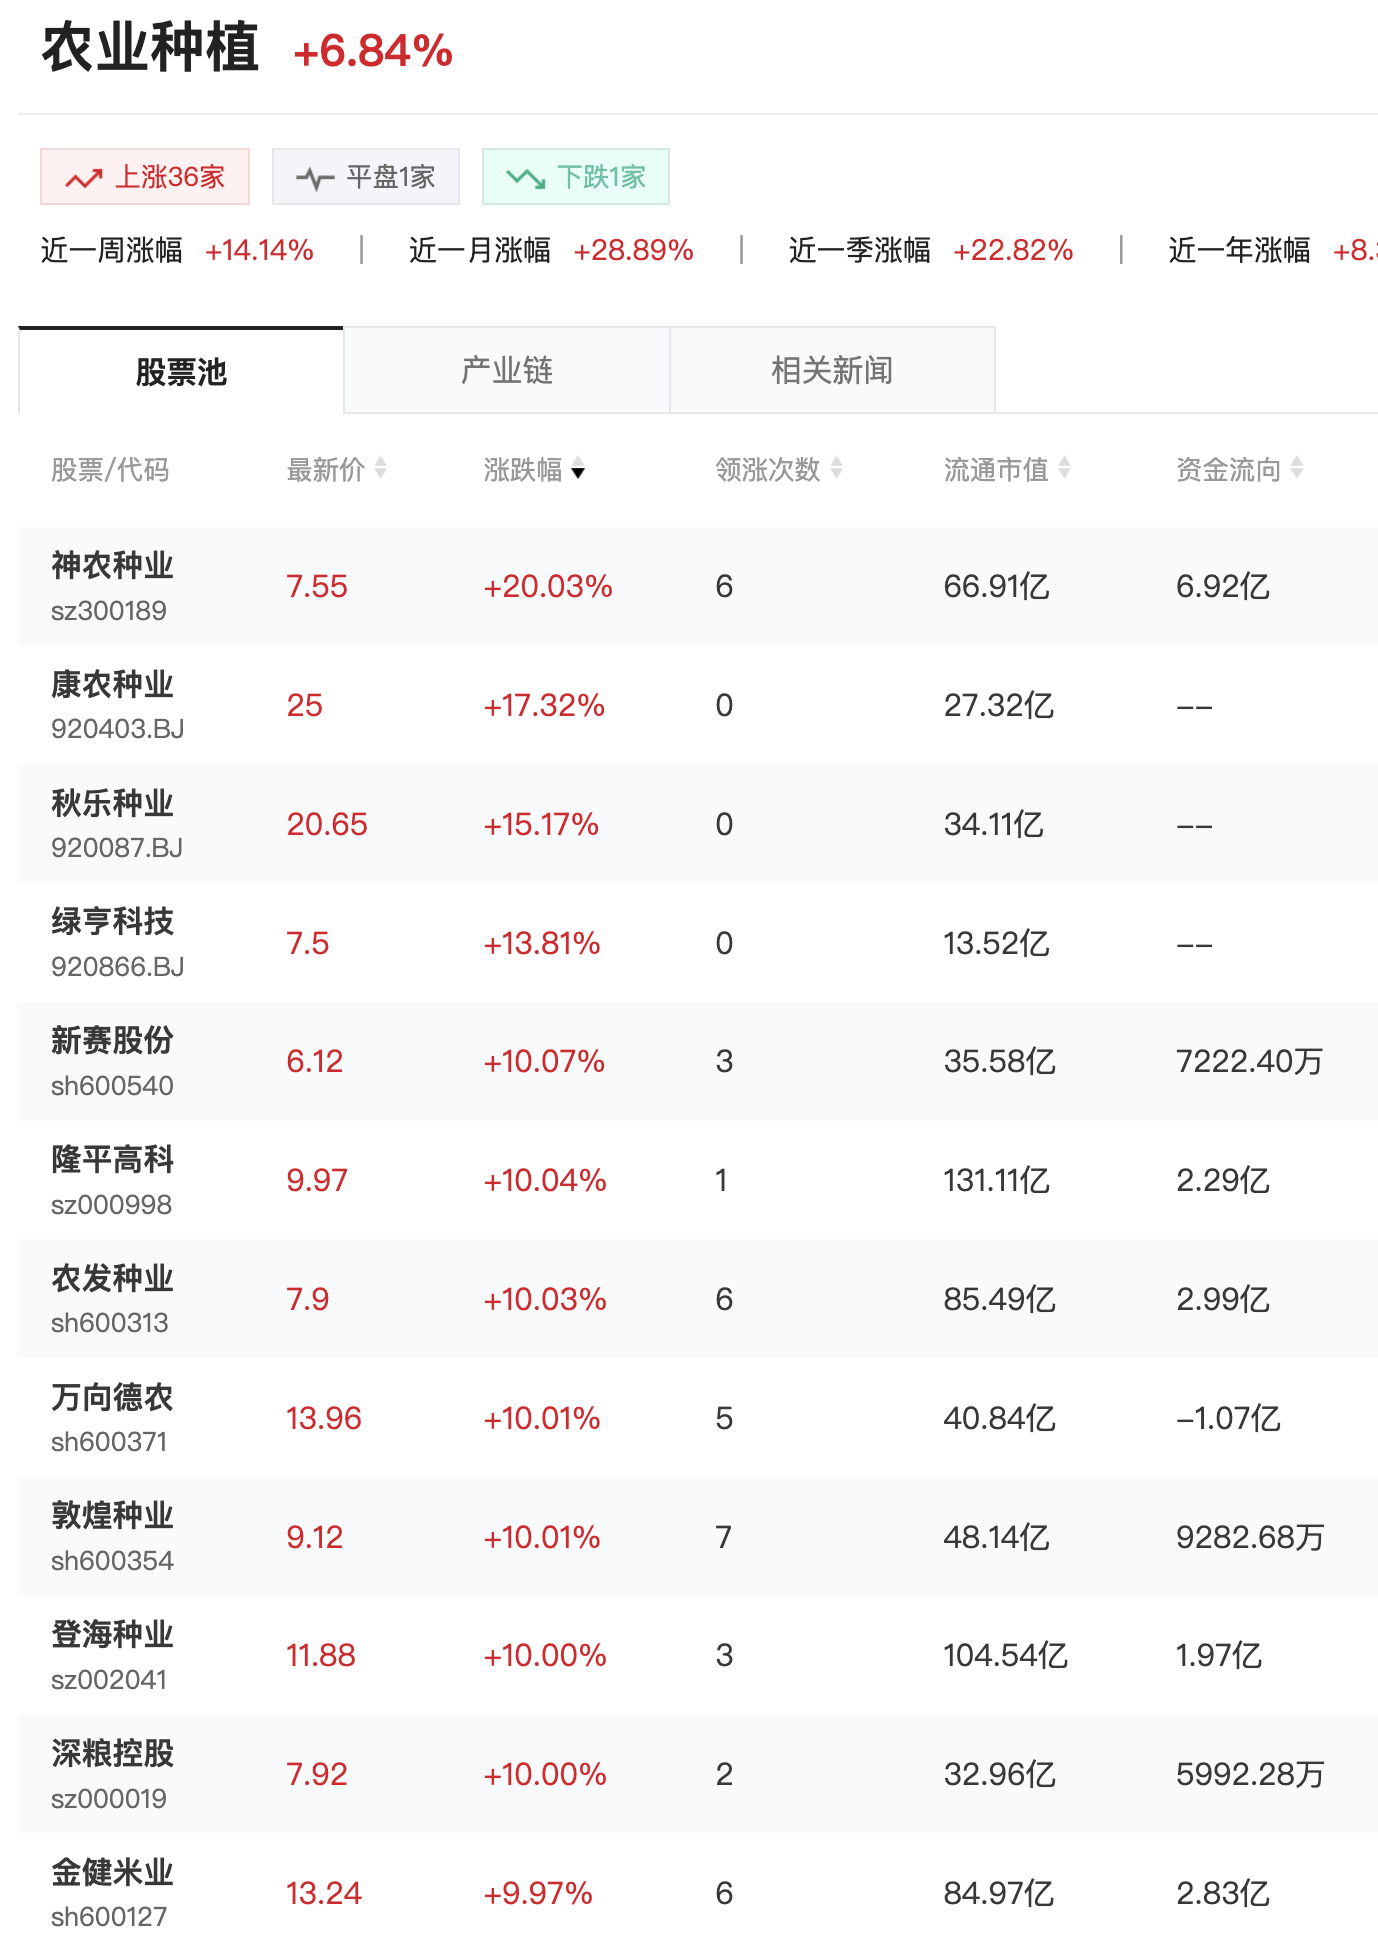Screen dimensions: 1378x1952
Task: View 农发种业 stock details
Action: 112,1279
